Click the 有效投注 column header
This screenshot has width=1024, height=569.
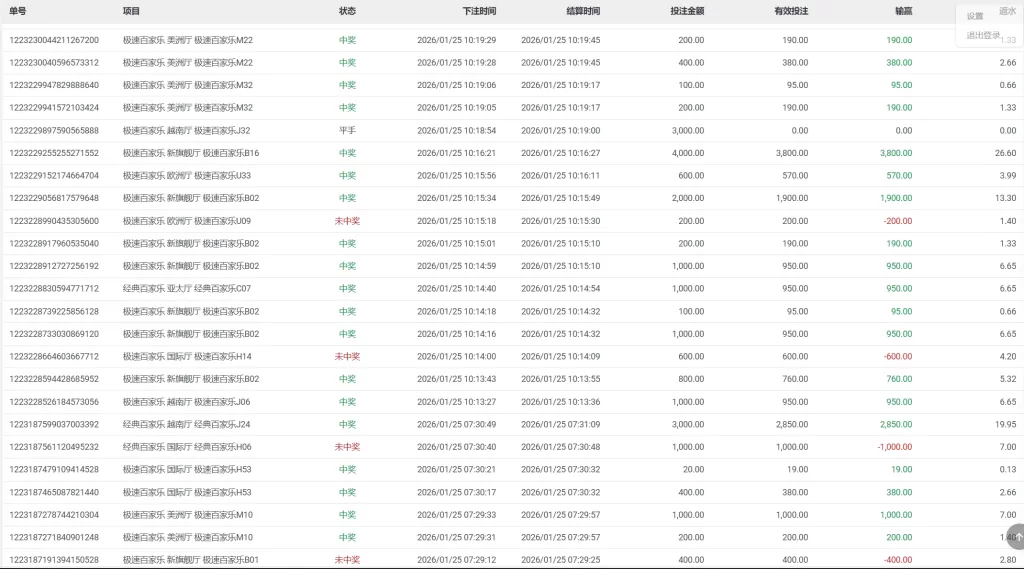[791, 11]
